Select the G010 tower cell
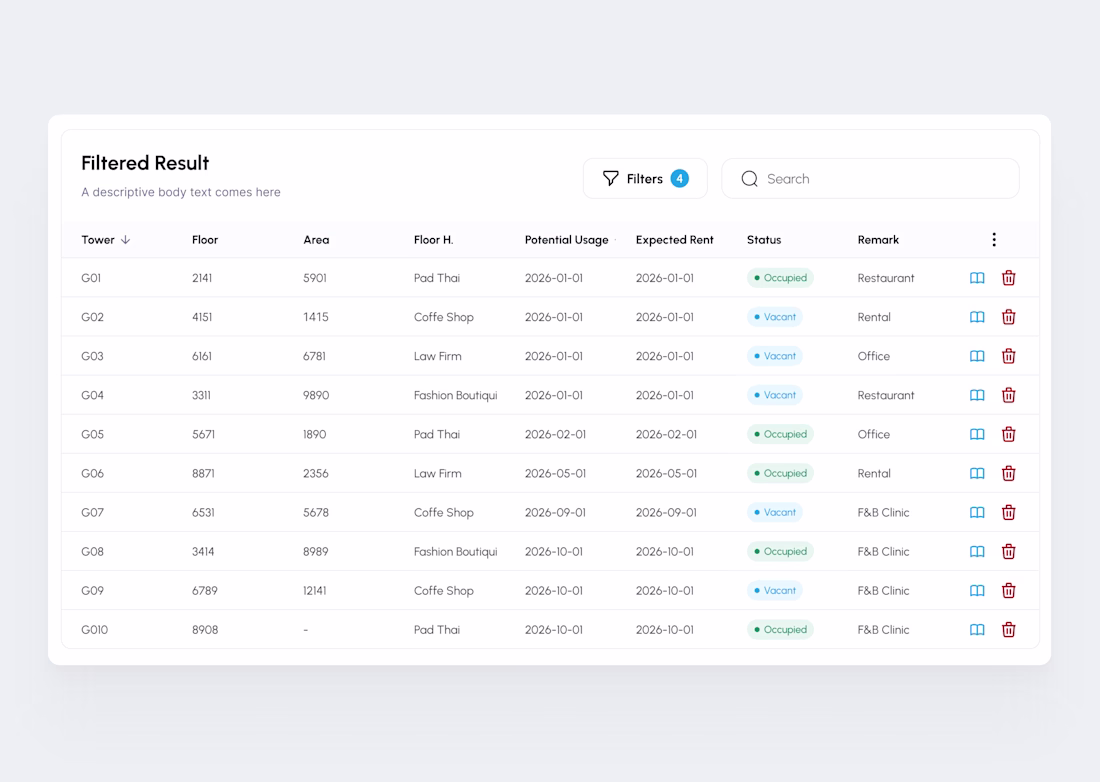Image resolution: width=1100 pixels, height=782 pixels. 95,630
